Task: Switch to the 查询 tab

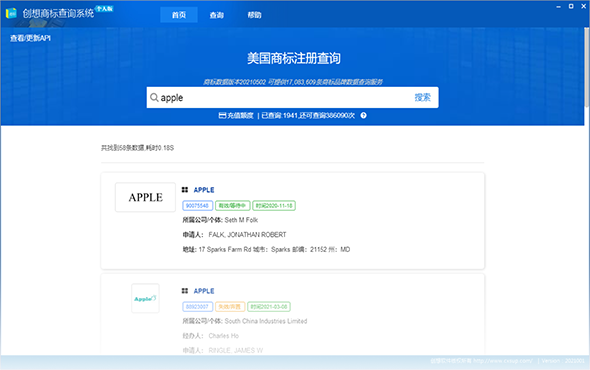Action: point(217,15)
